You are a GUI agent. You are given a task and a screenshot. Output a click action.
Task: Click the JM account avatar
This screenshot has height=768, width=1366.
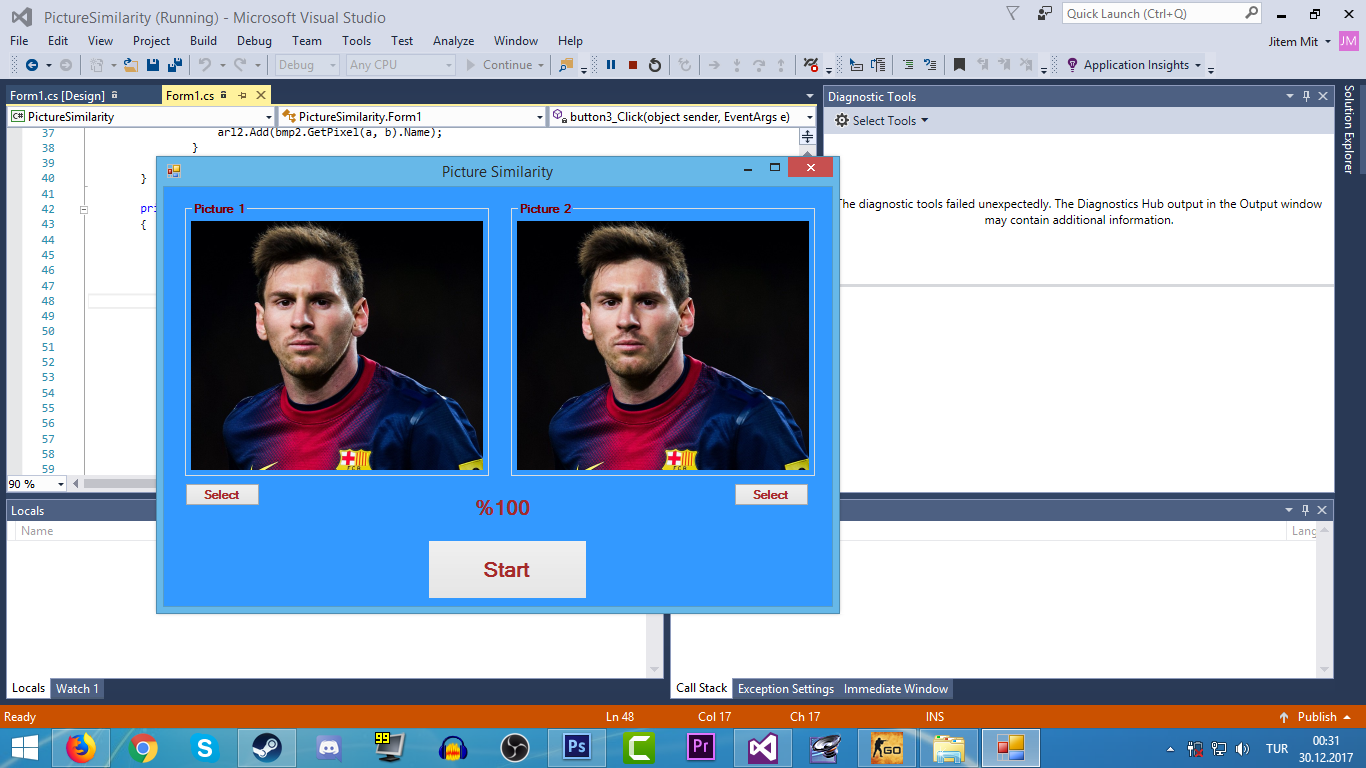[x=1348, y=41]
